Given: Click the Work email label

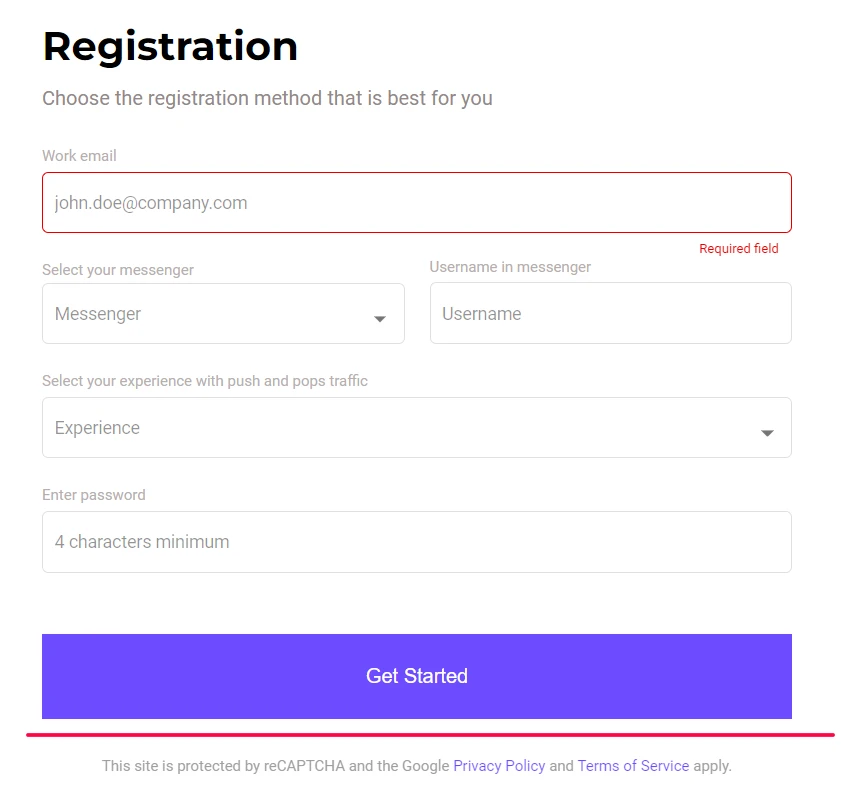Looking at the screenshot, I should tap(79, 156).
